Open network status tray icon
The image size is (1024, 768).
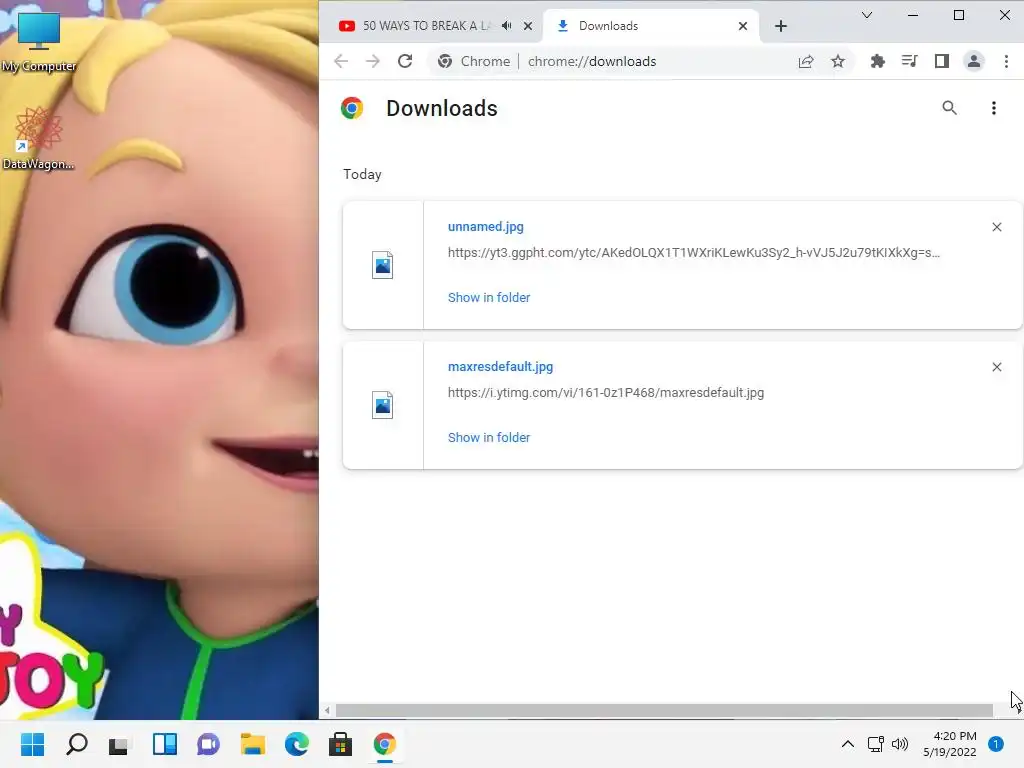click(876, 744)
